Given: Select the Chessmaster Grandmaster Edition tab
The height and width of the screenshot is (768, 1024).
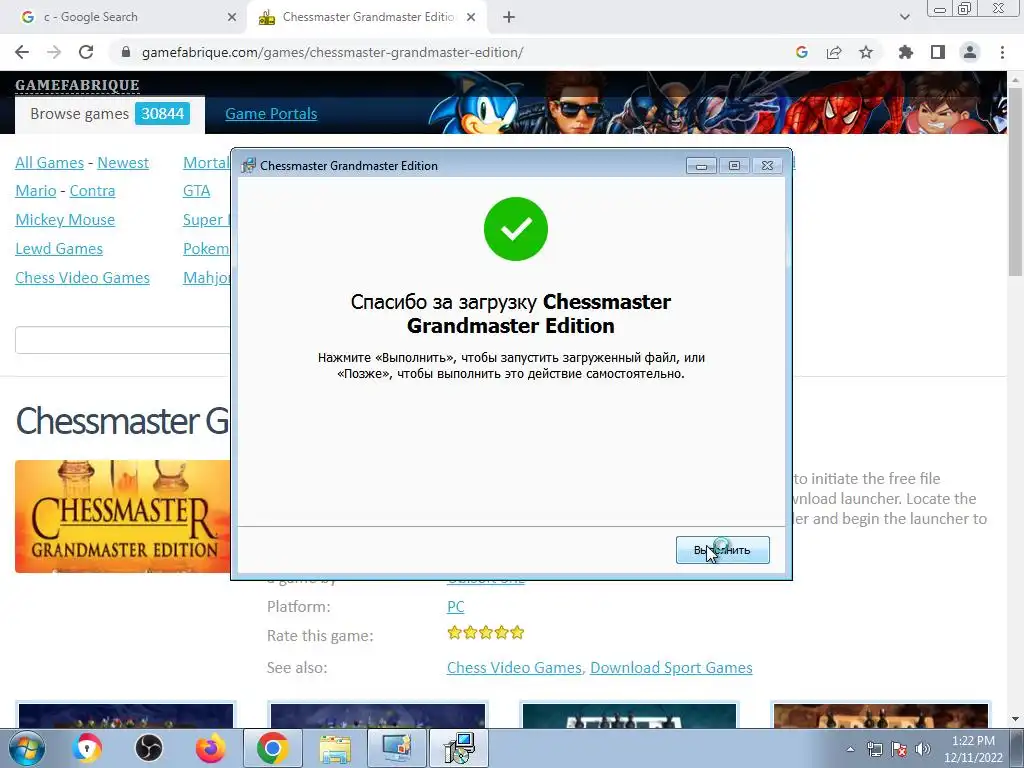Looking at the screenshot, I should point(368,17).
